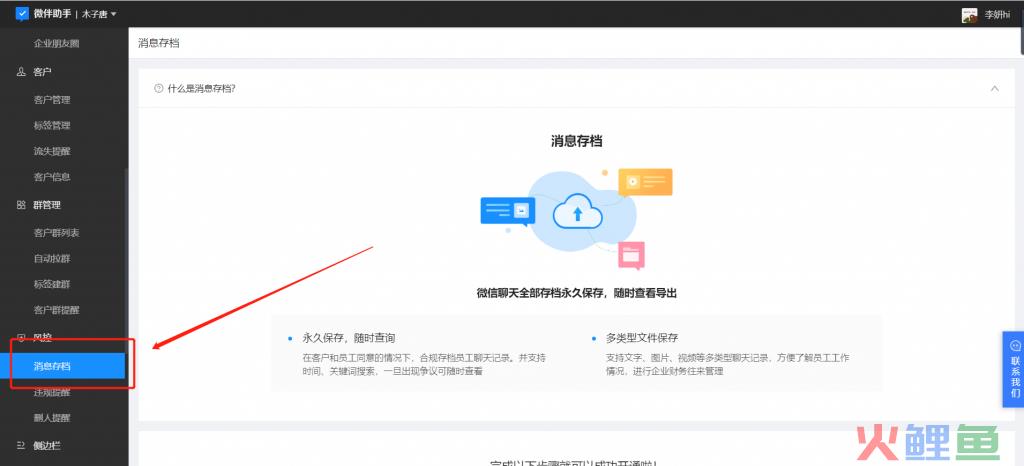Click the 风控 section shield icon

(x=21, y=338)
